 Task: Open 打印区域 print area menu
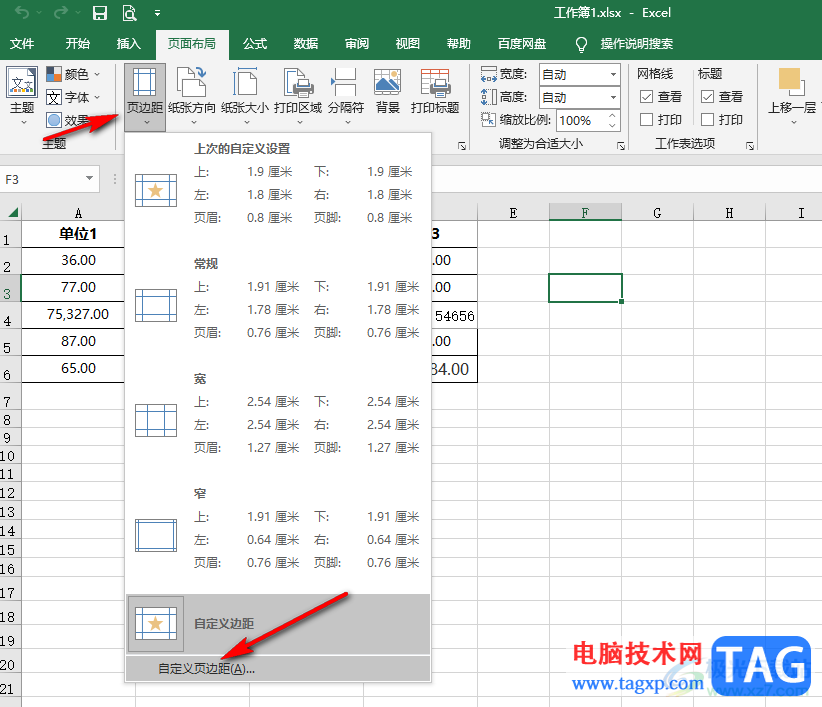pyautogui.click(x=298, y=97)
